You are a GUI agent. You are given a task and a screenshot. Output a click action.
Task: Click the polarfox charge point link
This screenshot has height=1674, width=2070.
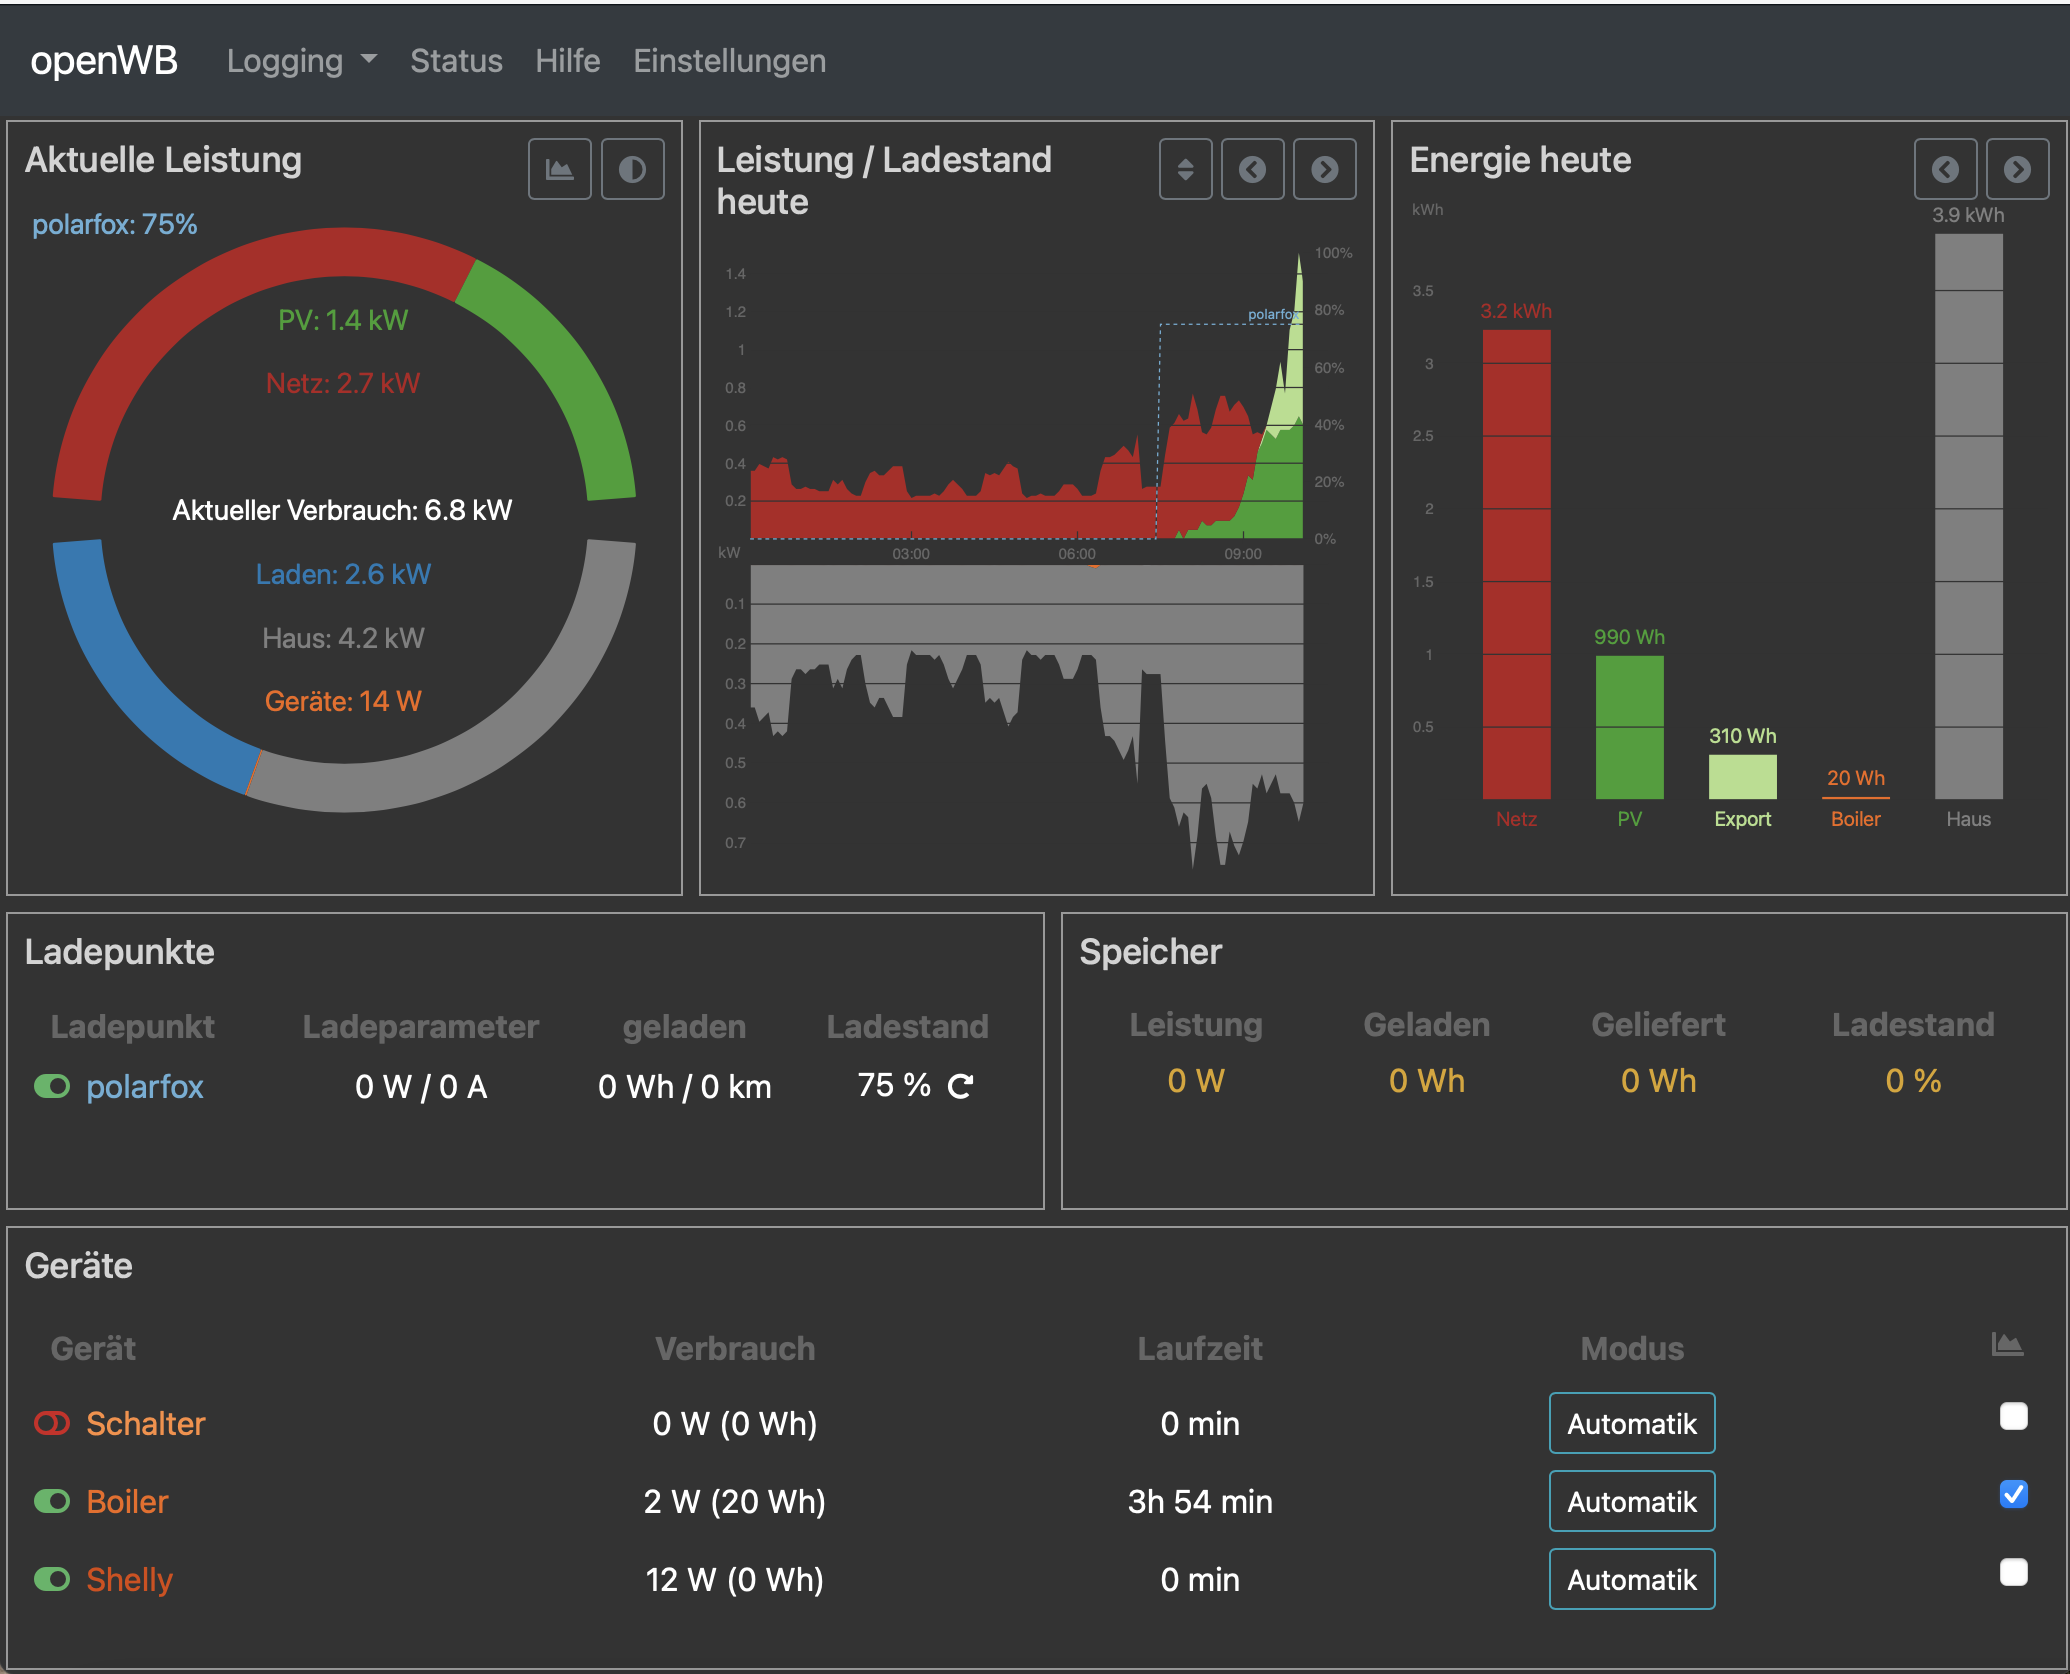(x=144, y=1086)
